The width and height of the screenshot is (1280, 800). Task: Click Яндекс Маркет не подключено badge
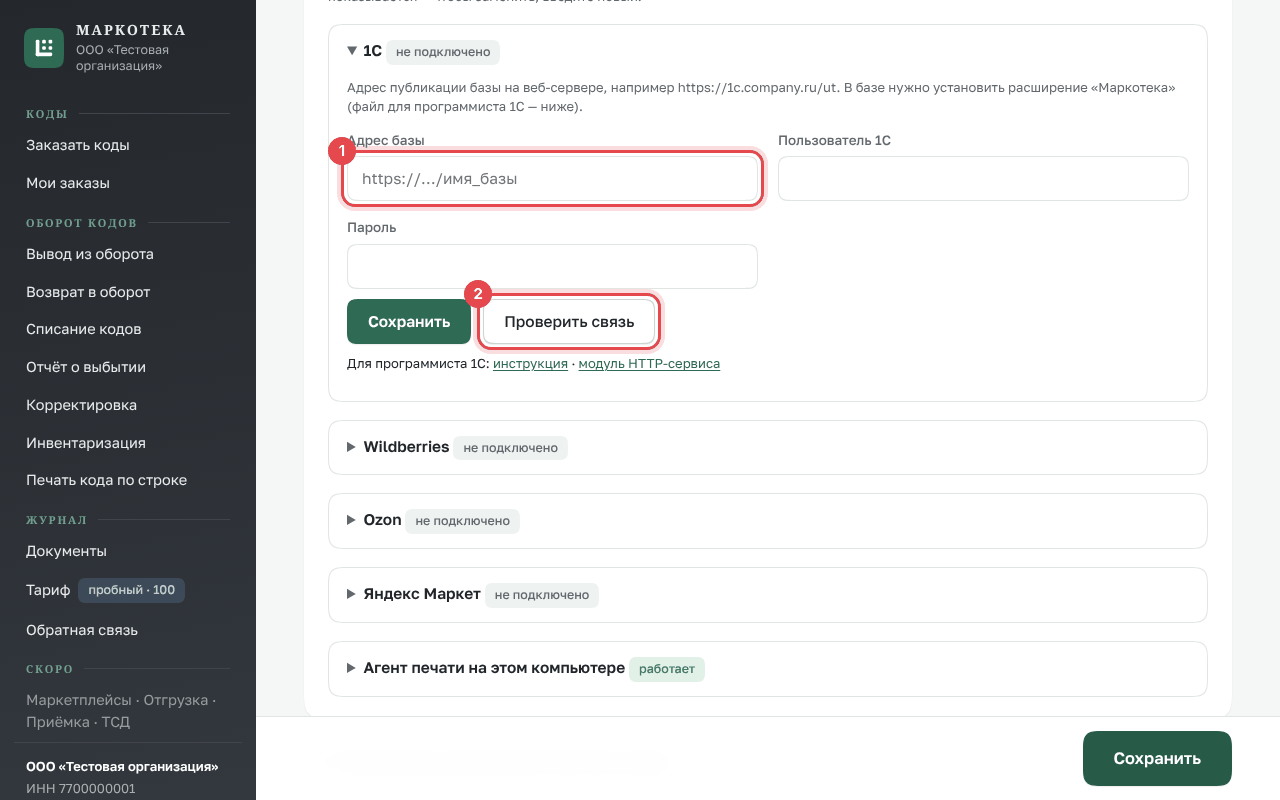541,595
